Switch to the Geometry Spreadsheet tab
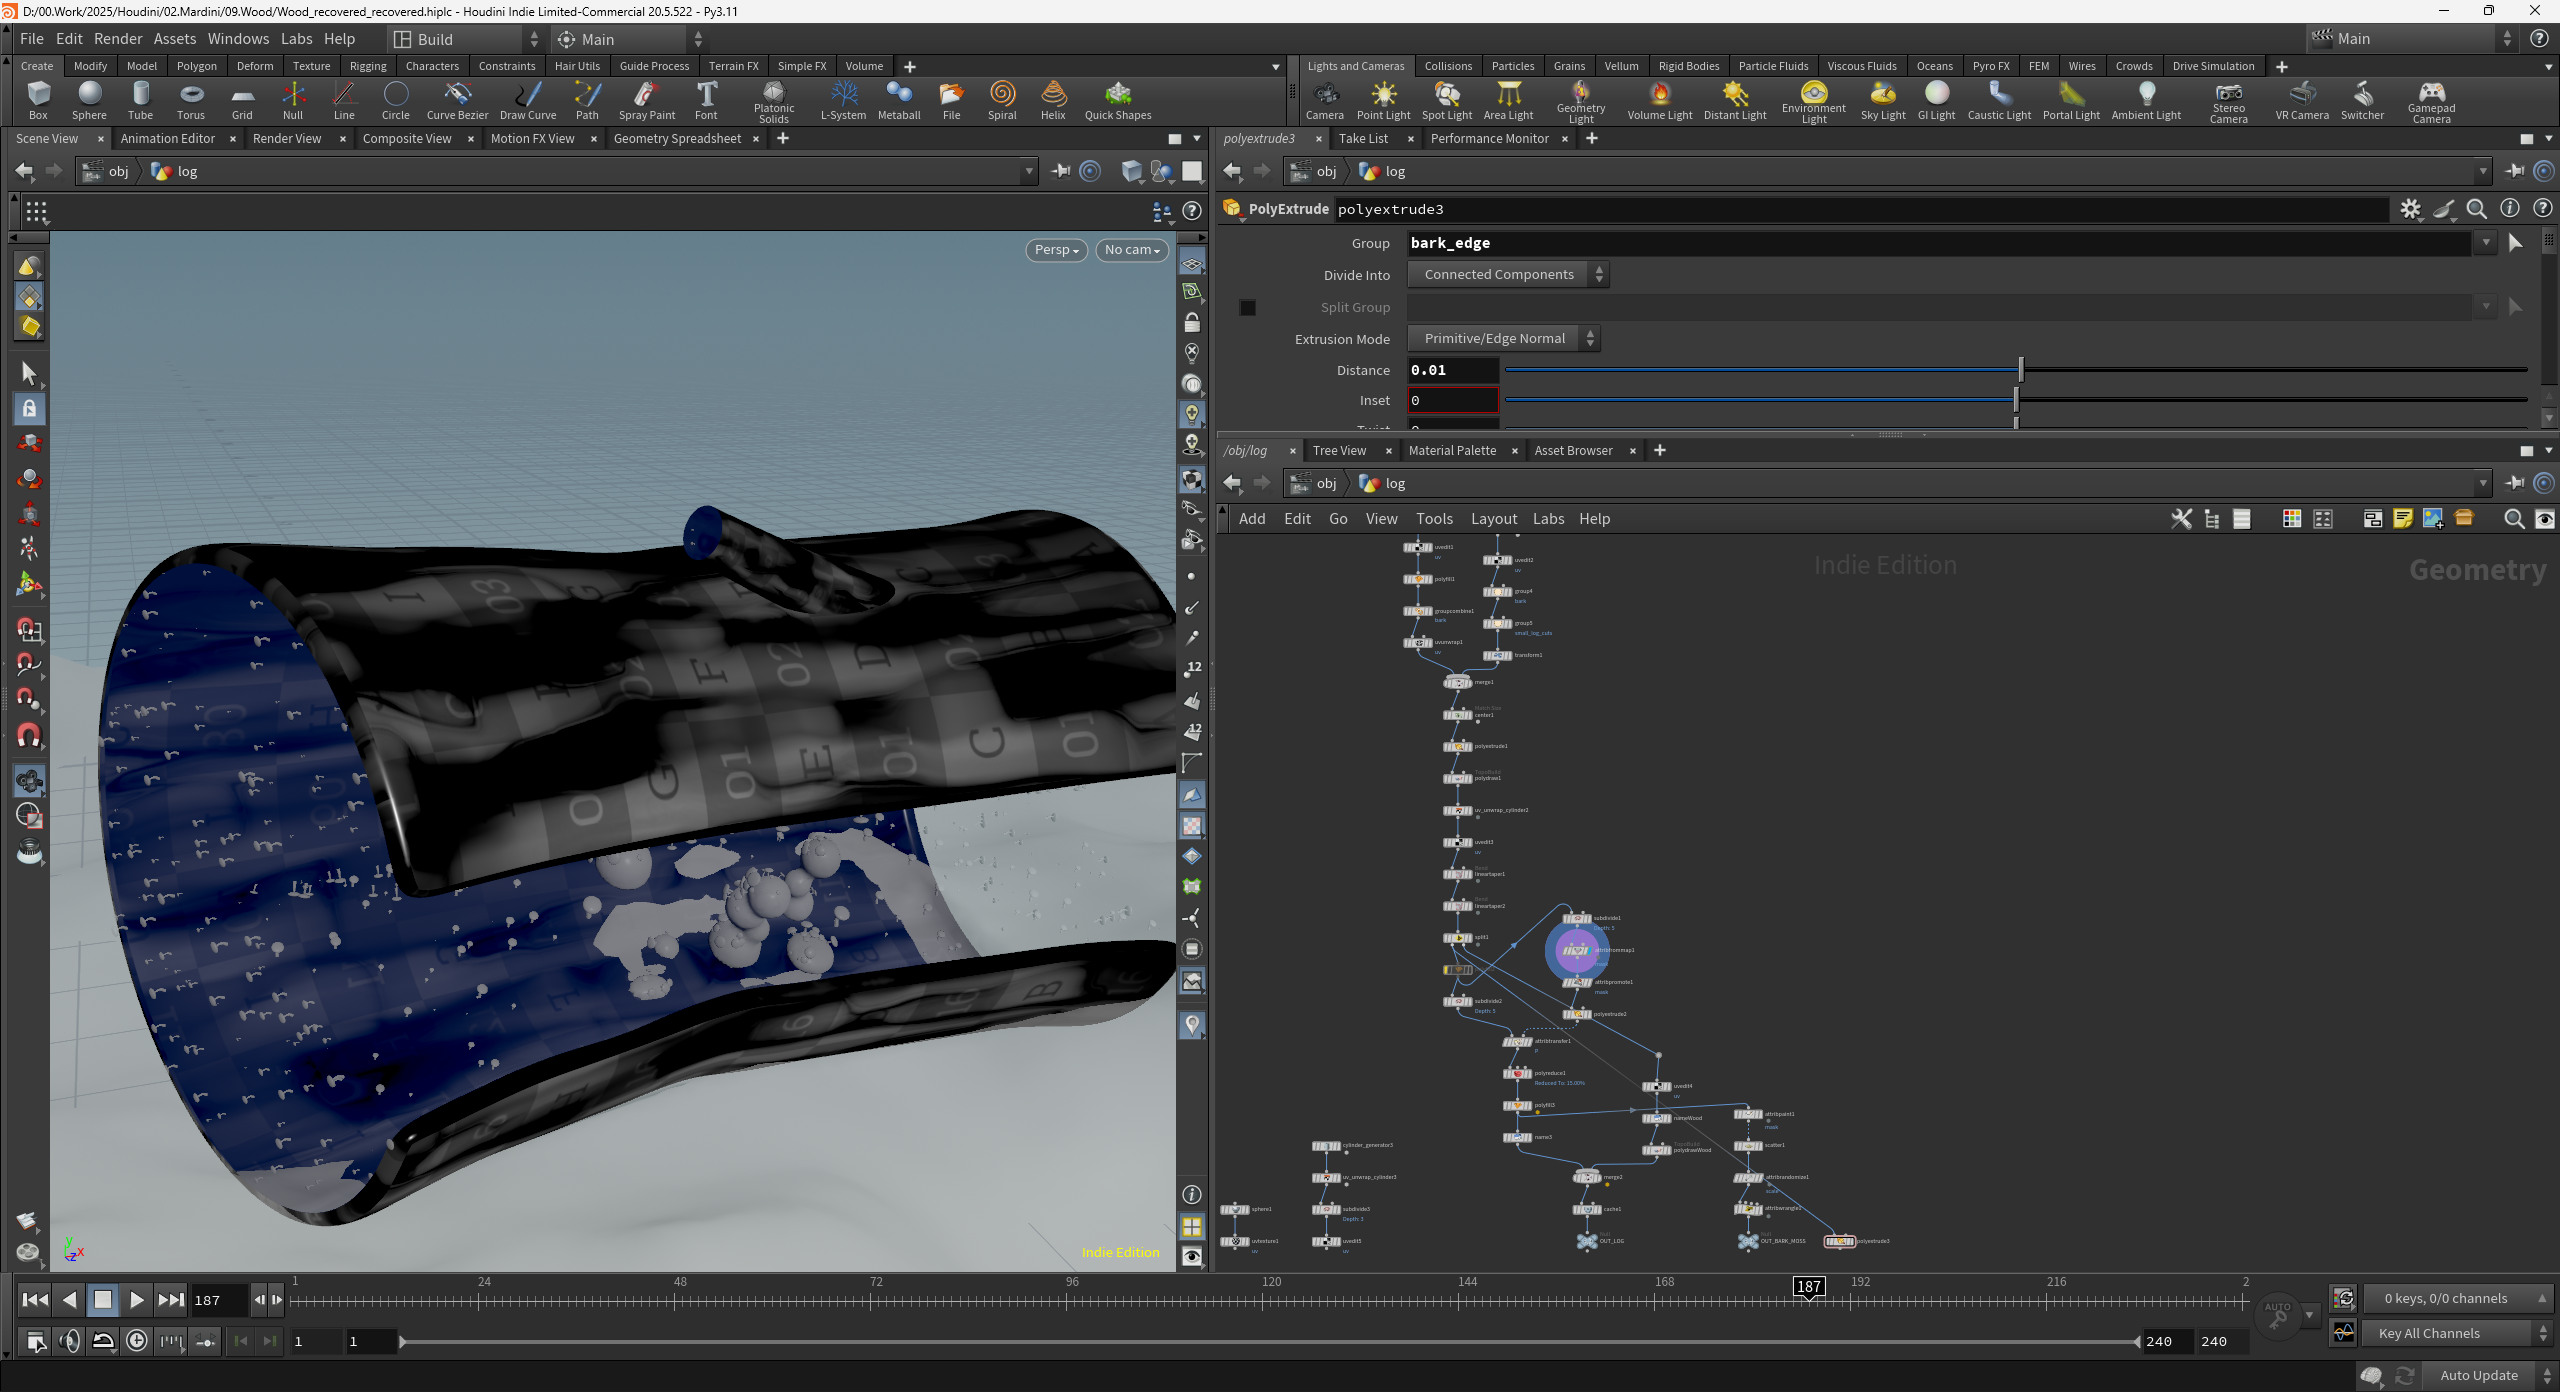Screen dimensions: 2560x1392 [x=677, y=139]
